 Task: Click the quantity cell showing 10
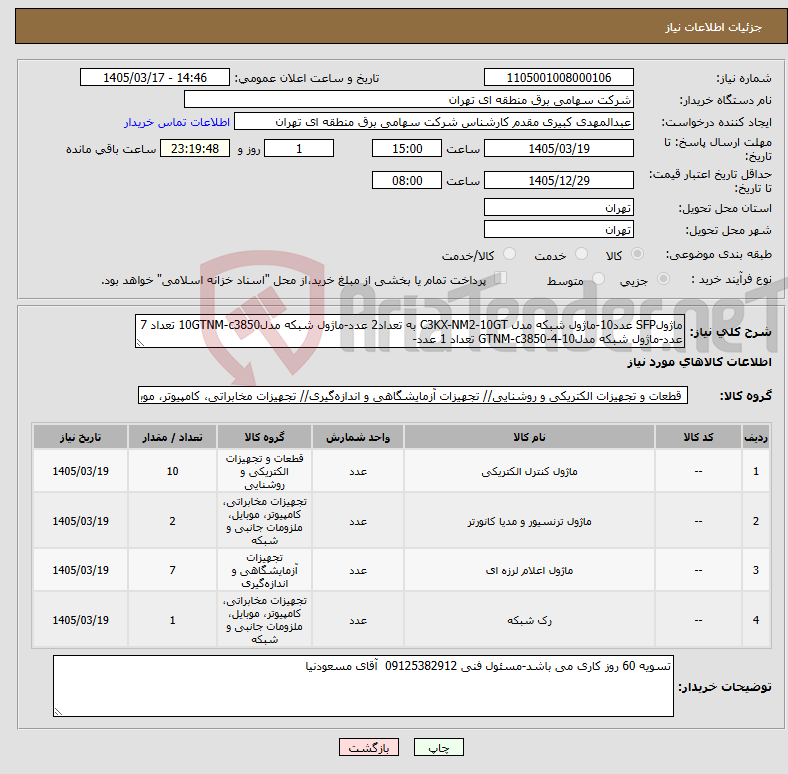pyautogui.click(x=172, y=471)
